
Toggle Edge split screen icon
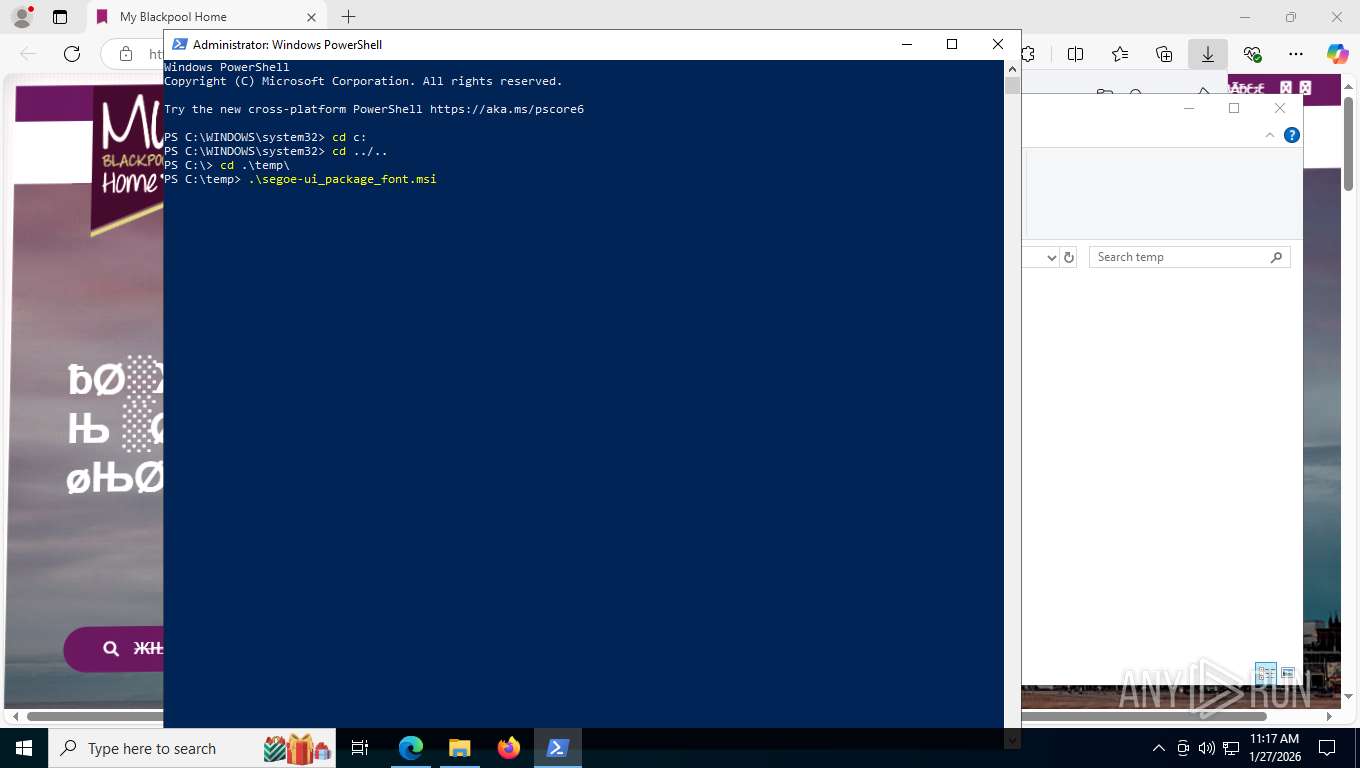click(x=1075, y=54)
